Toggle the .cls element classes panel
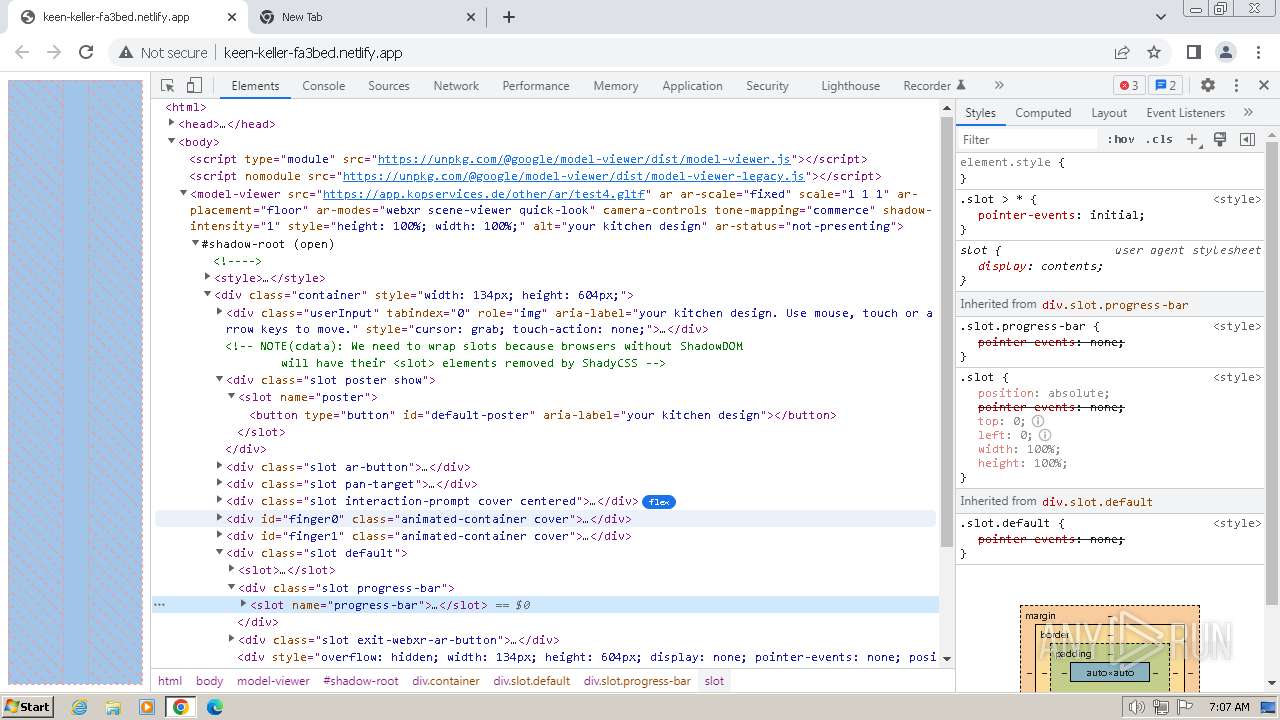The image size is (1280, 720). pyautogui.click(x=1160, y=140)
